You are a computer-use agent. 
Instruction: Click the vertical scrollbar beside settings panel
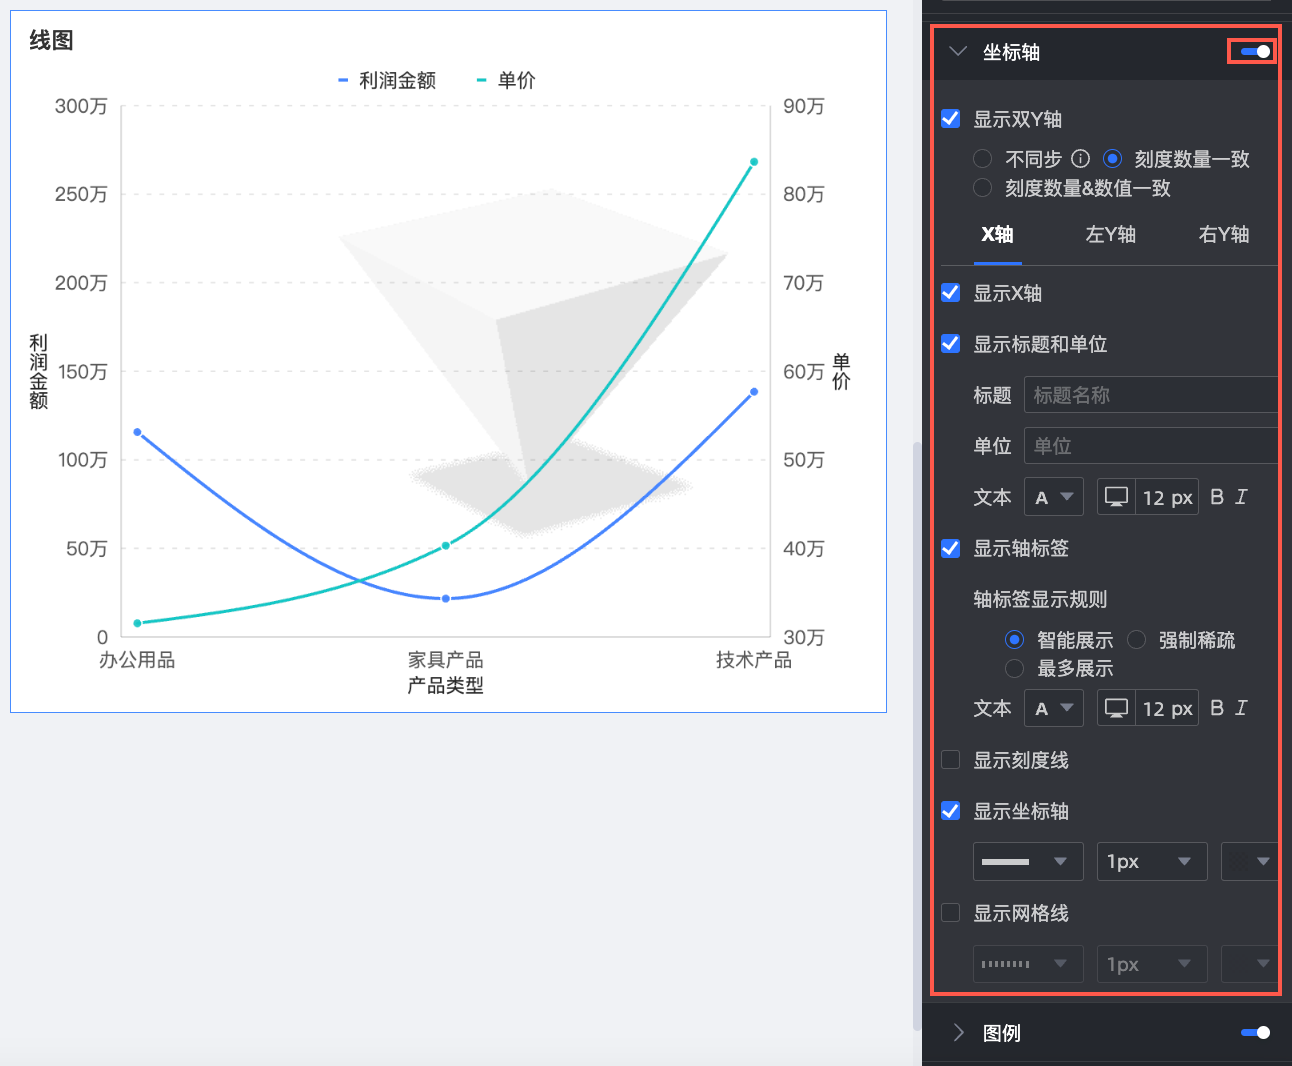click(x=917, y=735)
